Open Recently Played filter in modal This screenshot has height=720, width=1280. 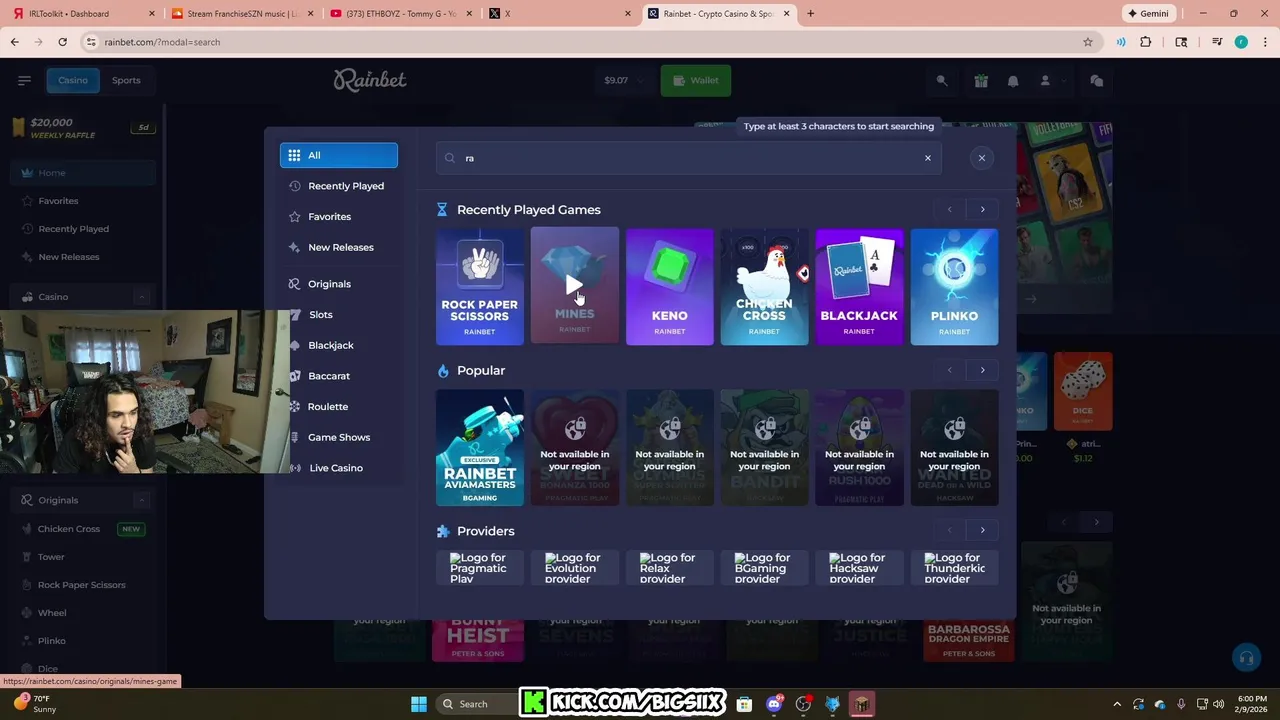click(x=338, y=186)
